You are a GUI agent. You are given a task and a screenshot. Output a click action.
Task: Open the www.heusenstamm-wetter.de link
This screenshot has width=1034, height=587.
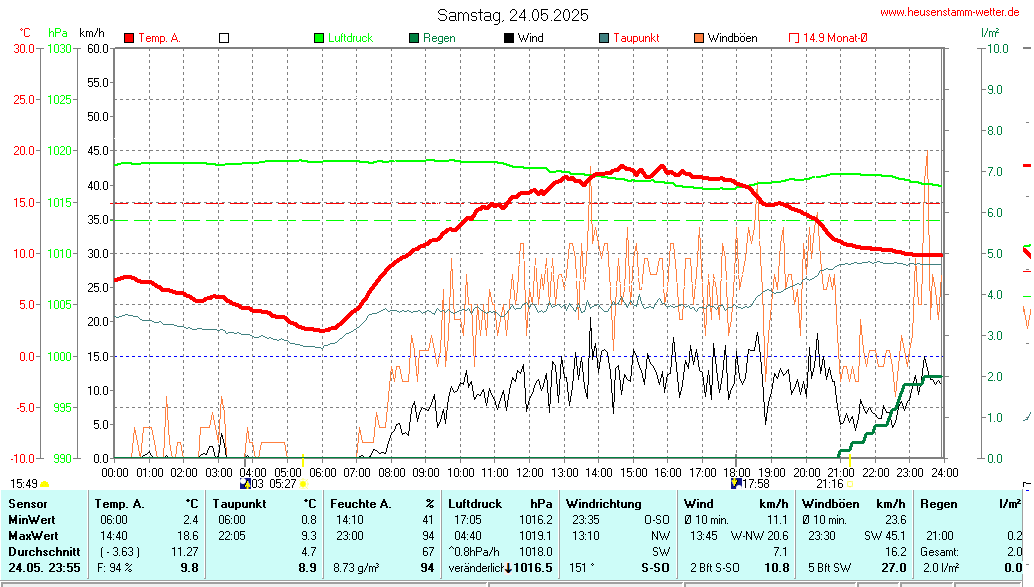(x=949, y=12)
